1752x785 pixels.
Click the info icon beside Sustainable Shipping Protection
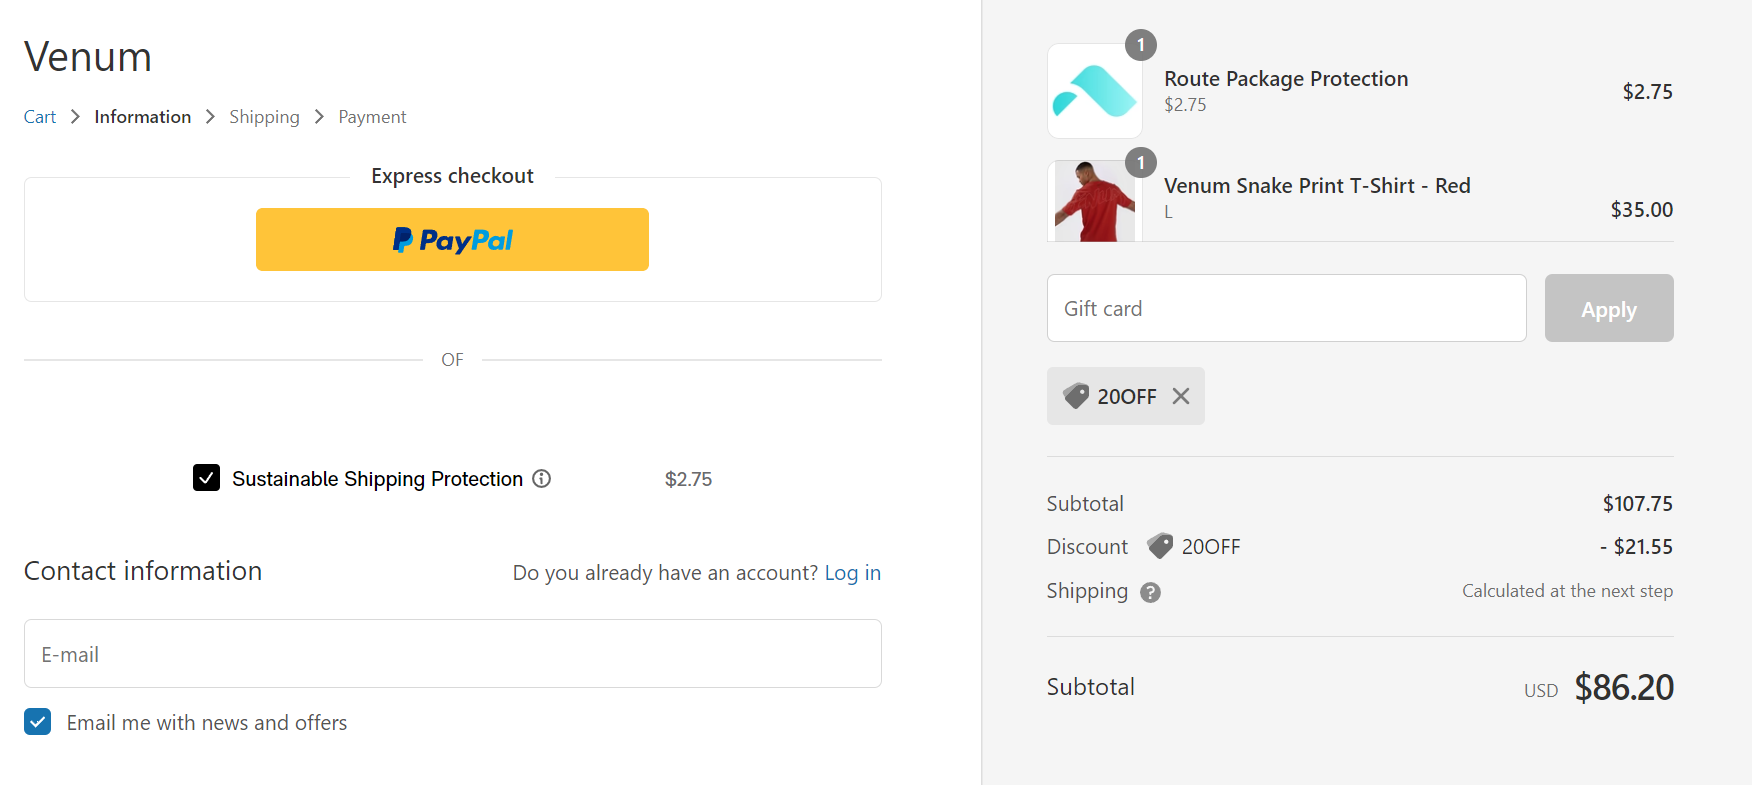541,479
